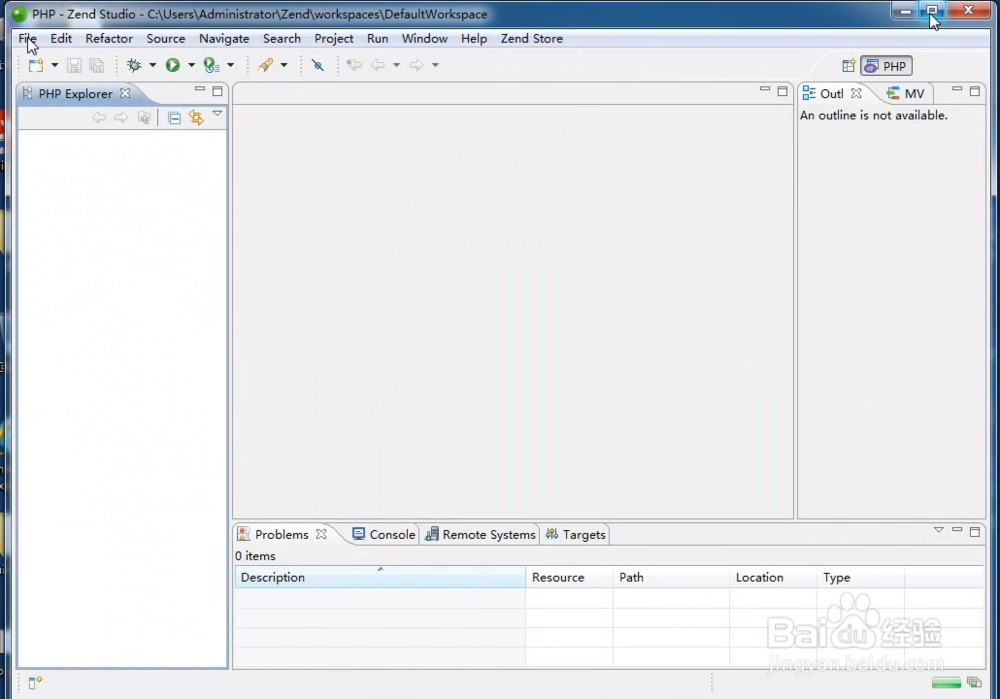Image resolution: width=1000 pixels, height=699 pixels.
Task: Switch to the Targets tab
Action: click(575, 534)
